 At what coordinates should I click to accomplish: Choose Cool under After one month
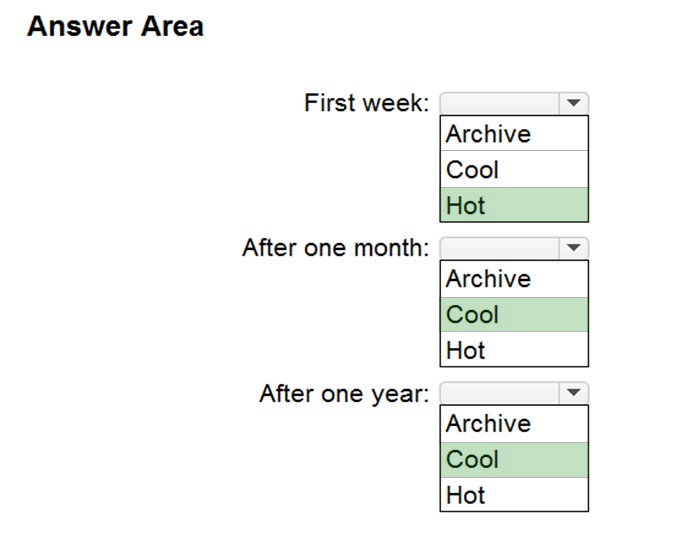pos(514,315)
